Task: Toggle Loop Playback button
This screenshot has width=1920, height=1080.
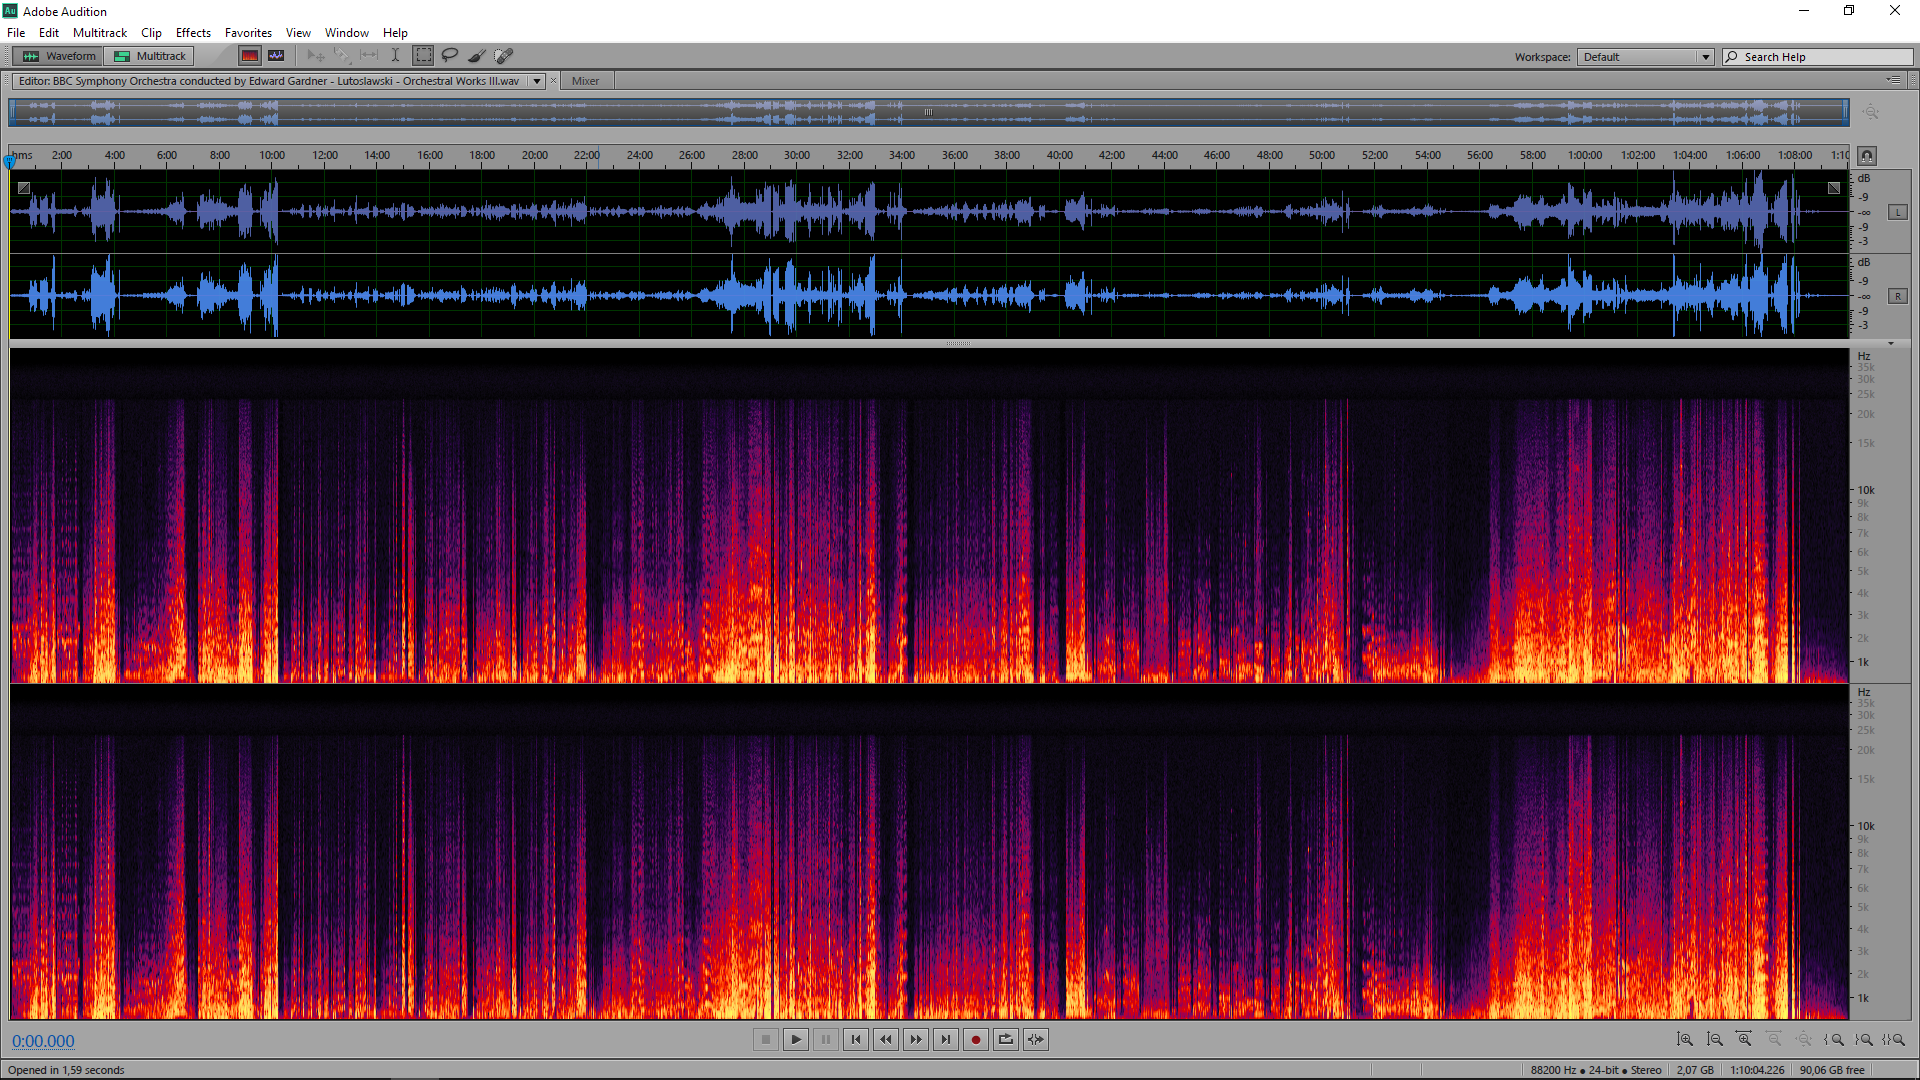Action: 1006,1040
